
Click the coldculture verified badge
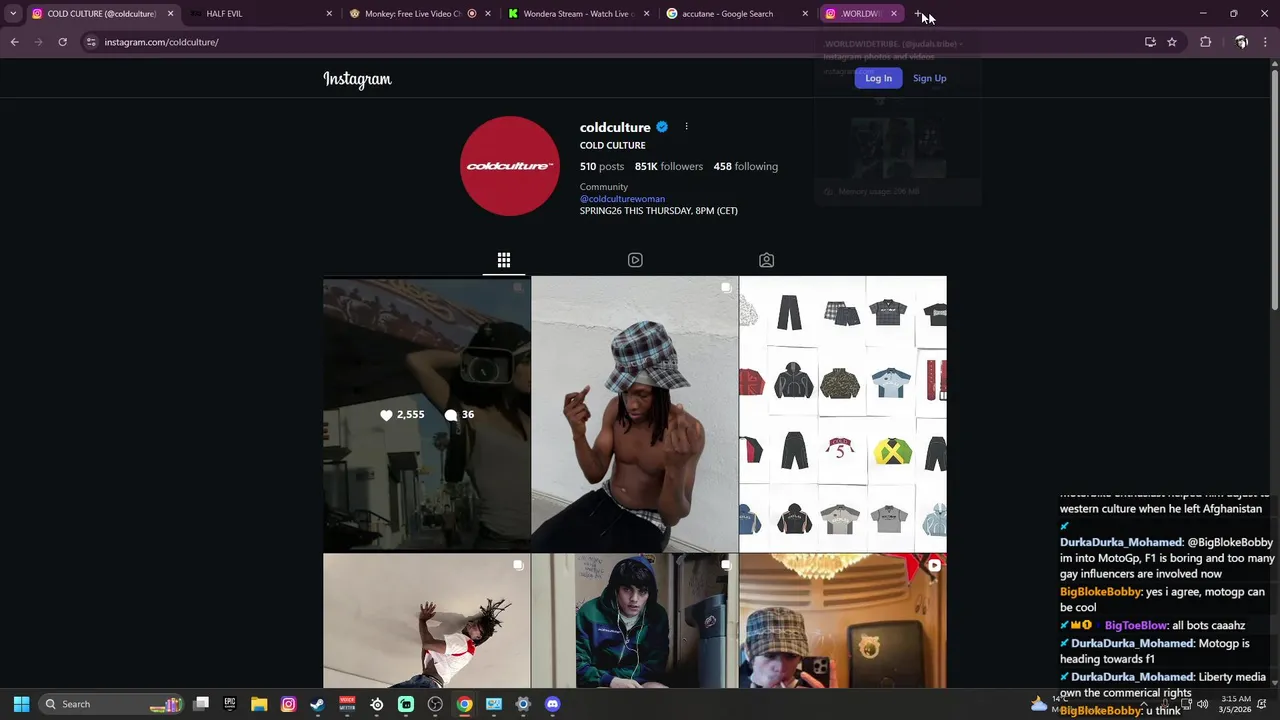coord(662,127)
